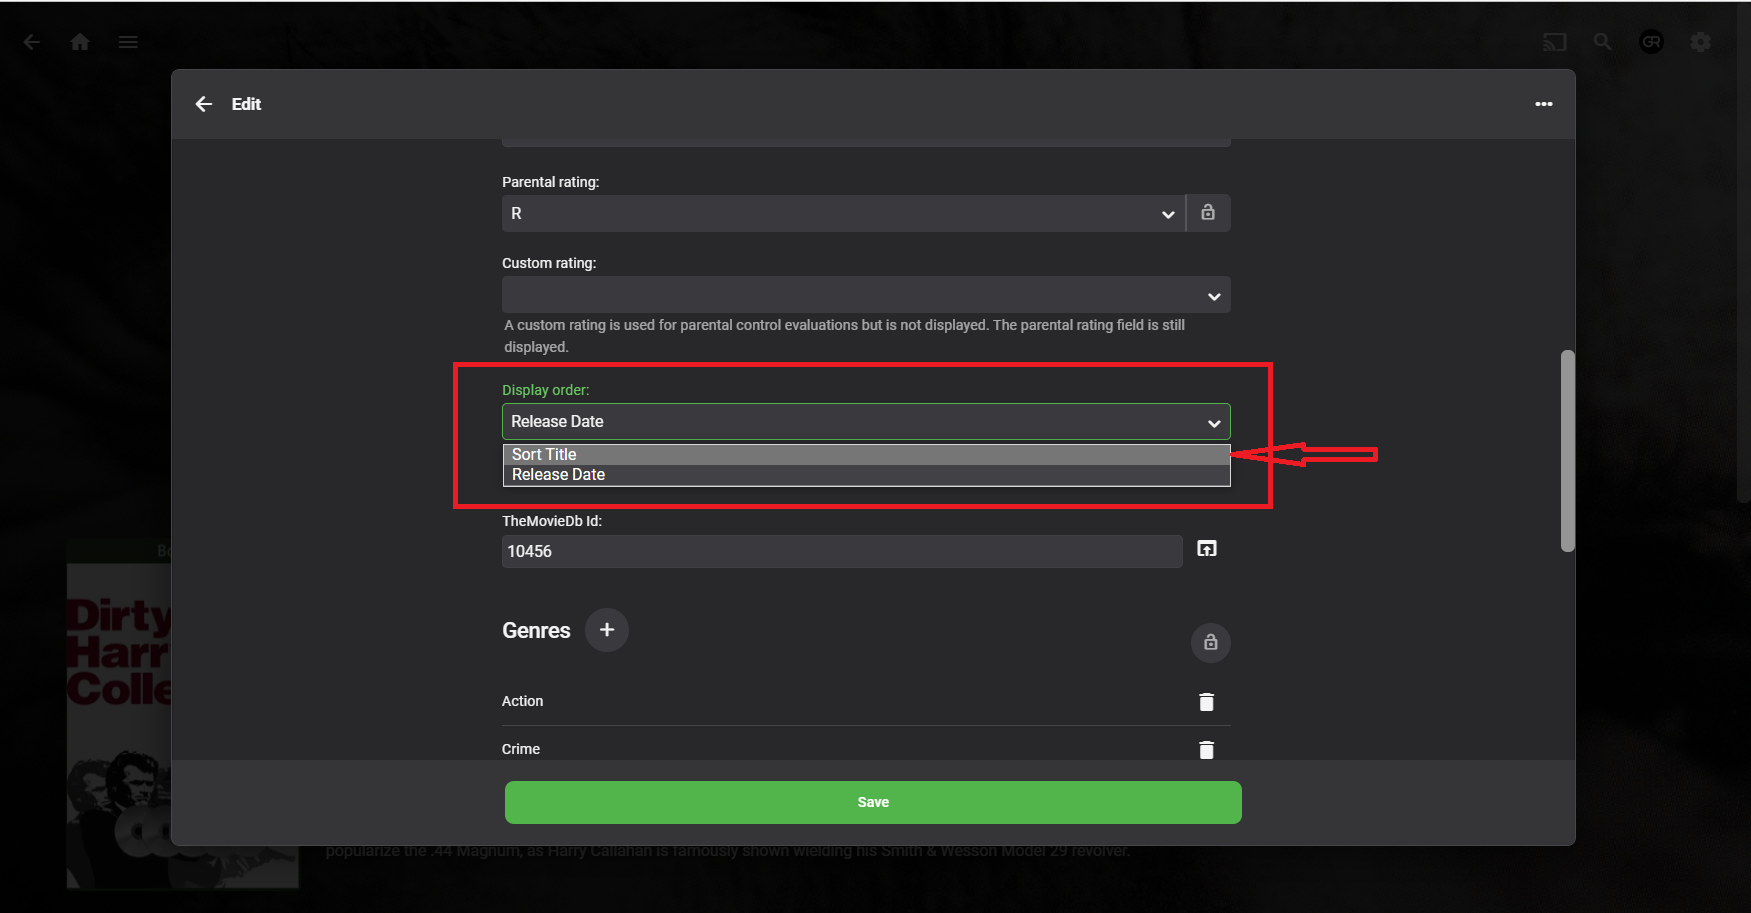Open the settings gear icon
The height and width of the screenshot is (913, 1751).
(x=1701, y=42)
